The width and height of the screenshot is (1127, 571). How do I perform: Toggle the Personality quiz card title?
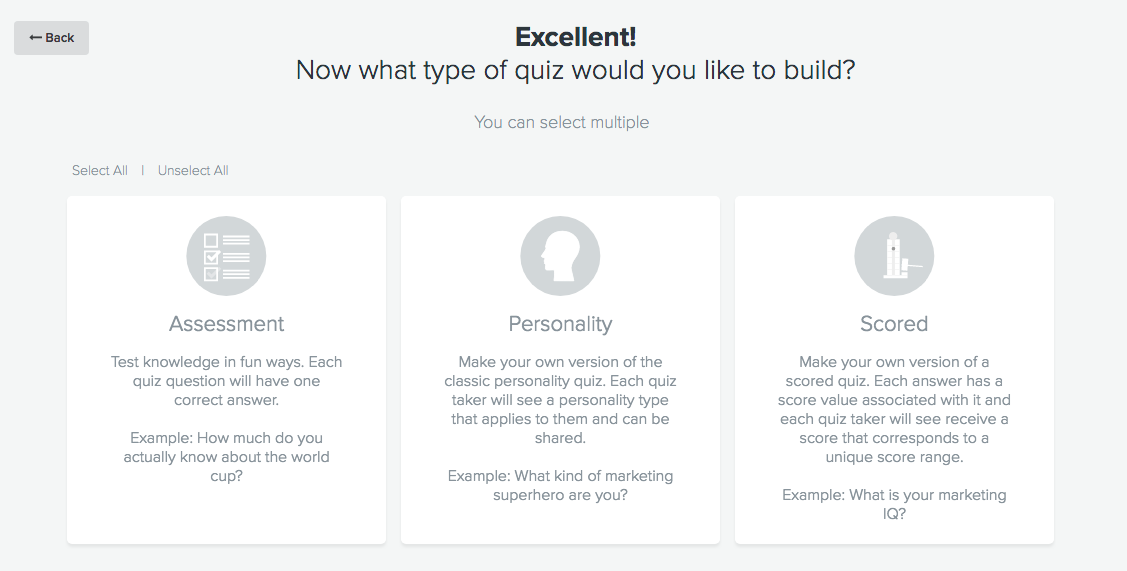(560, 324)
